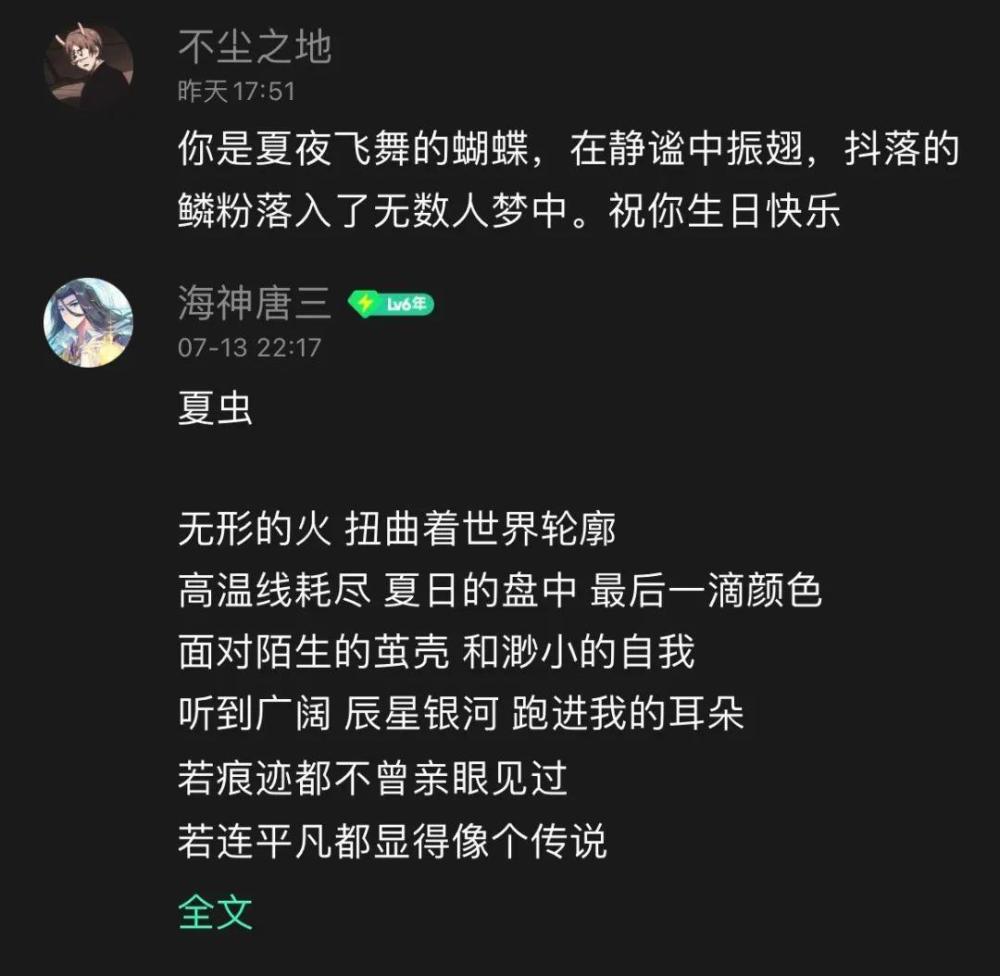The image size is (1000, 976).
Task: Tap the comment line starting 鳞粉落入了无数人梦中
Action: [x=509, y=211]
